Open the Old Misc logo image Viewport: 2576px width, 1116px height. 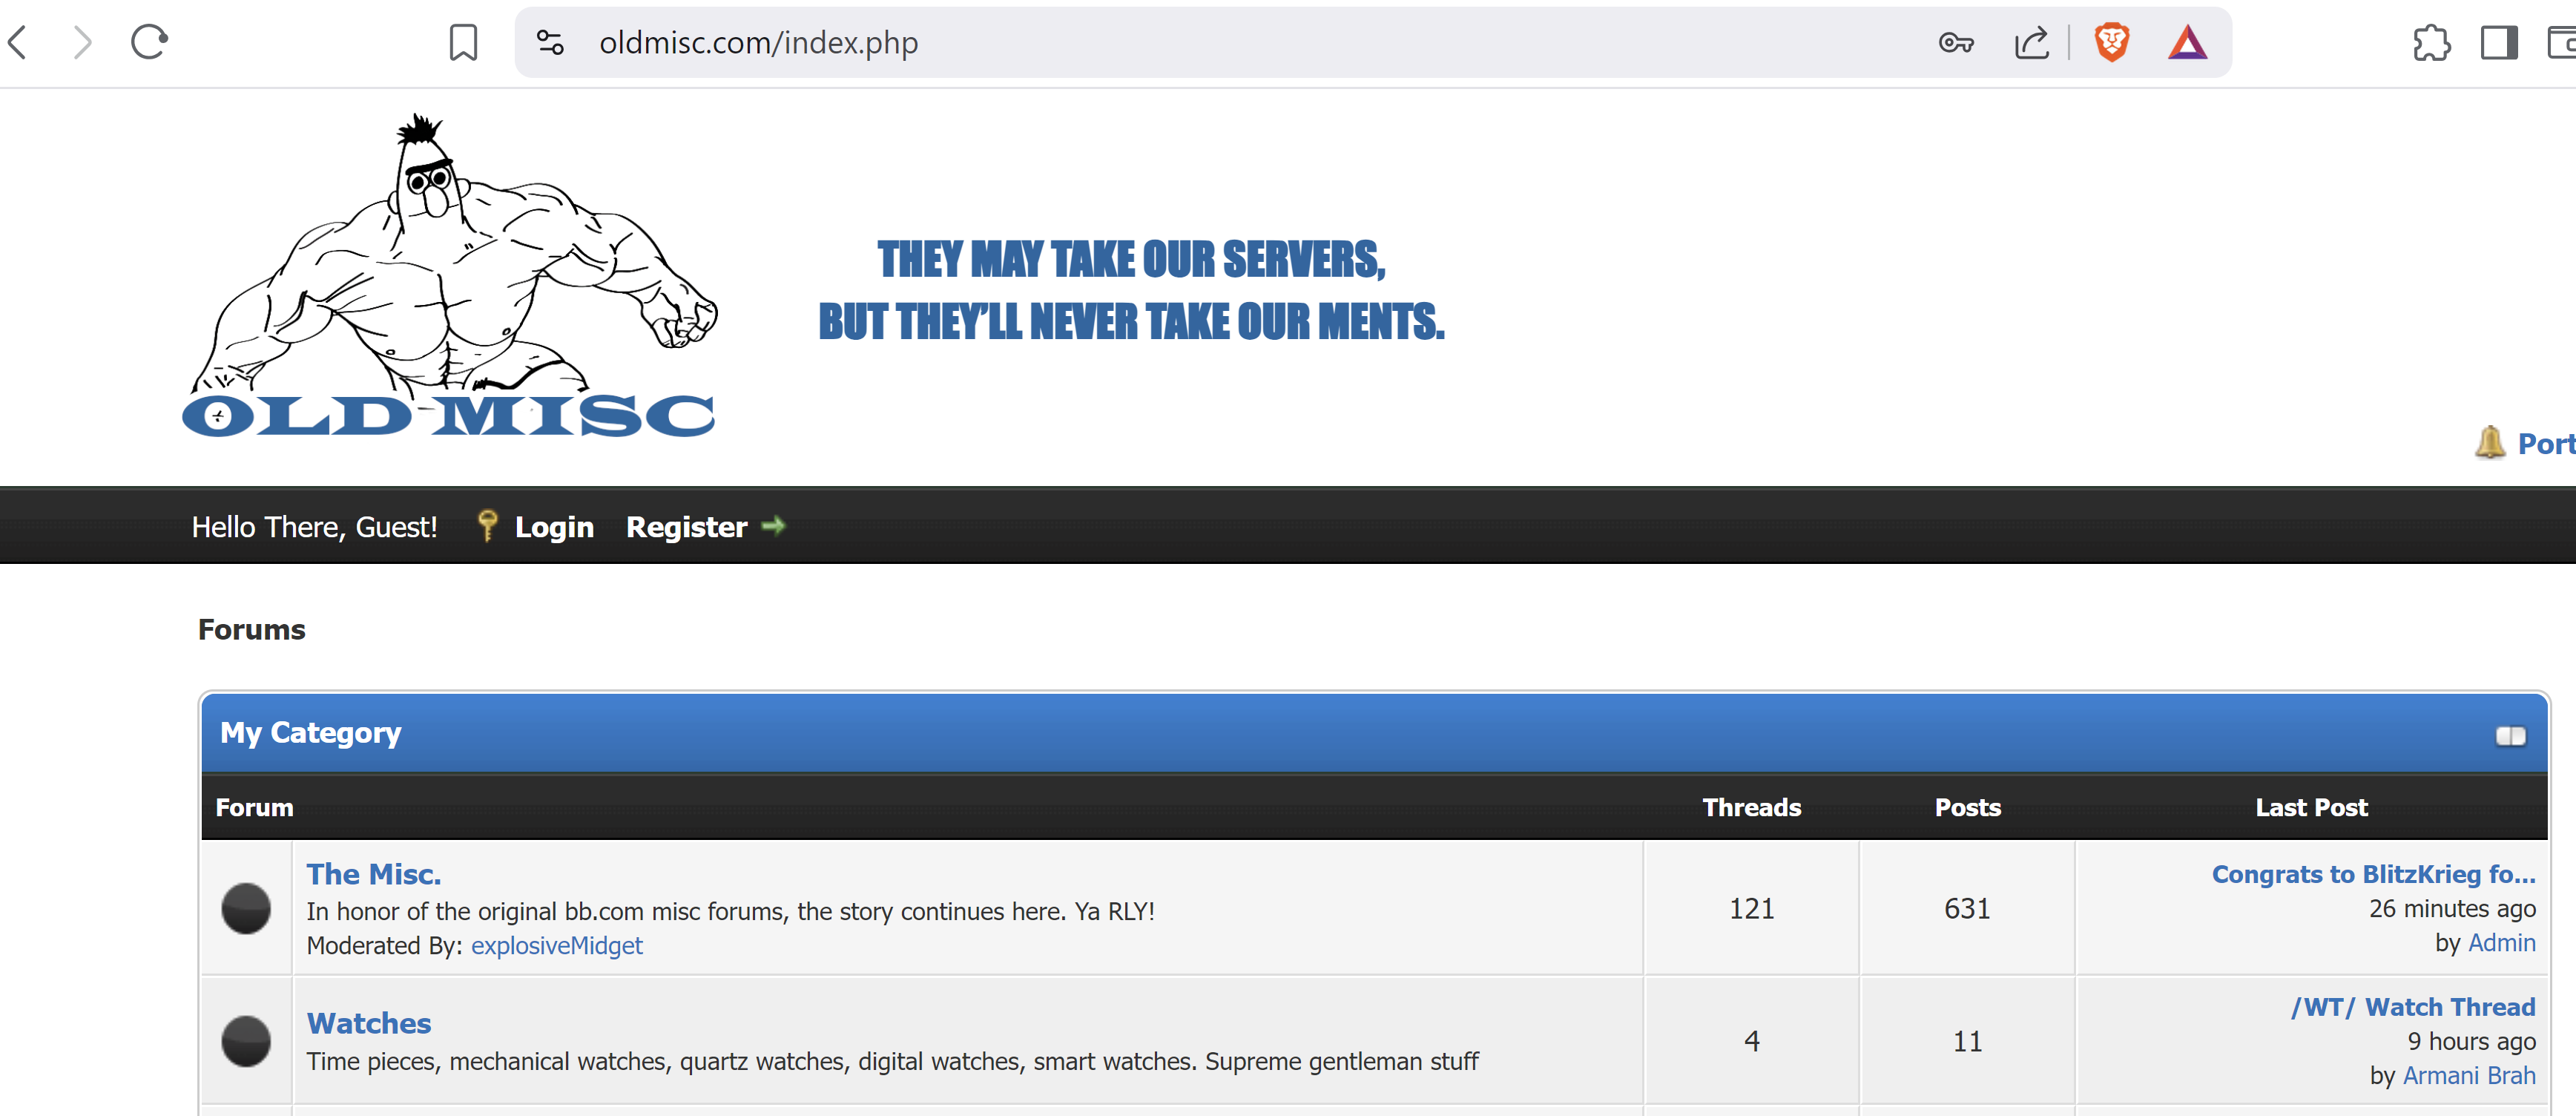450,275
